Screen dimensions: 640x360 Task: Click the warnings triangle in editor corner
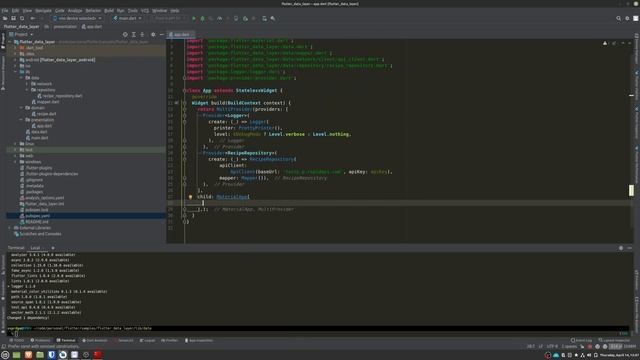coord(605,43)
